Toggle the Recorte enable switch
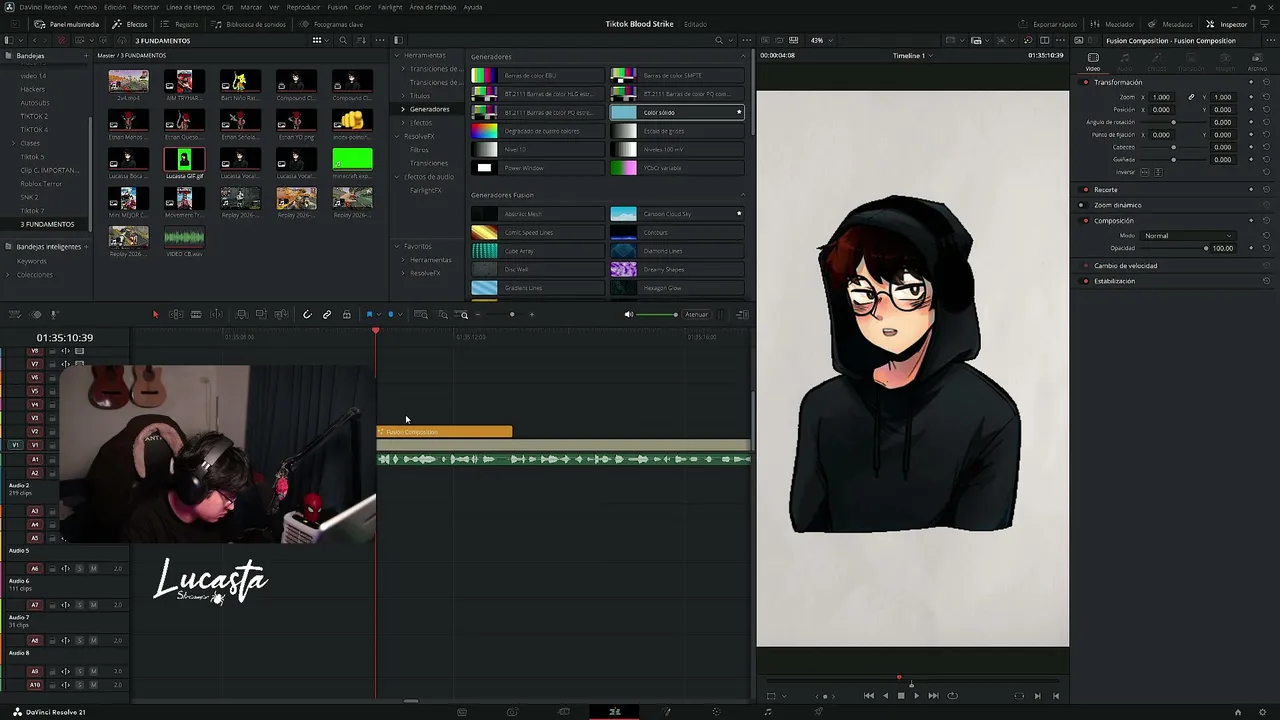 (x=1086, y=190)
